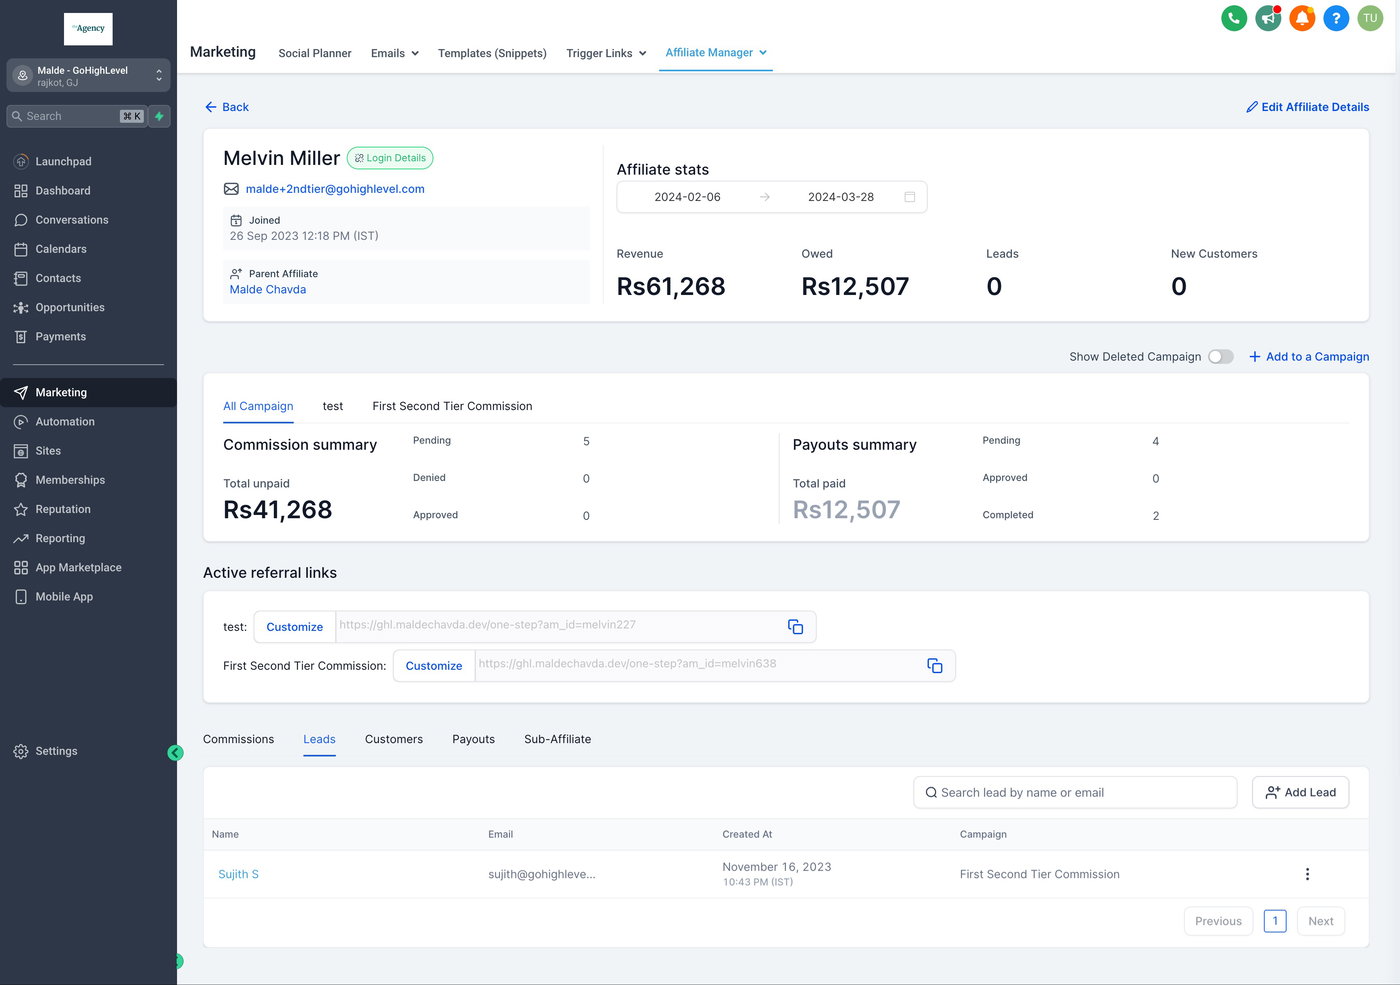Open the Malde - GoHighLevel account switcher
This screenshot has width=1400, height=985.
88,76
